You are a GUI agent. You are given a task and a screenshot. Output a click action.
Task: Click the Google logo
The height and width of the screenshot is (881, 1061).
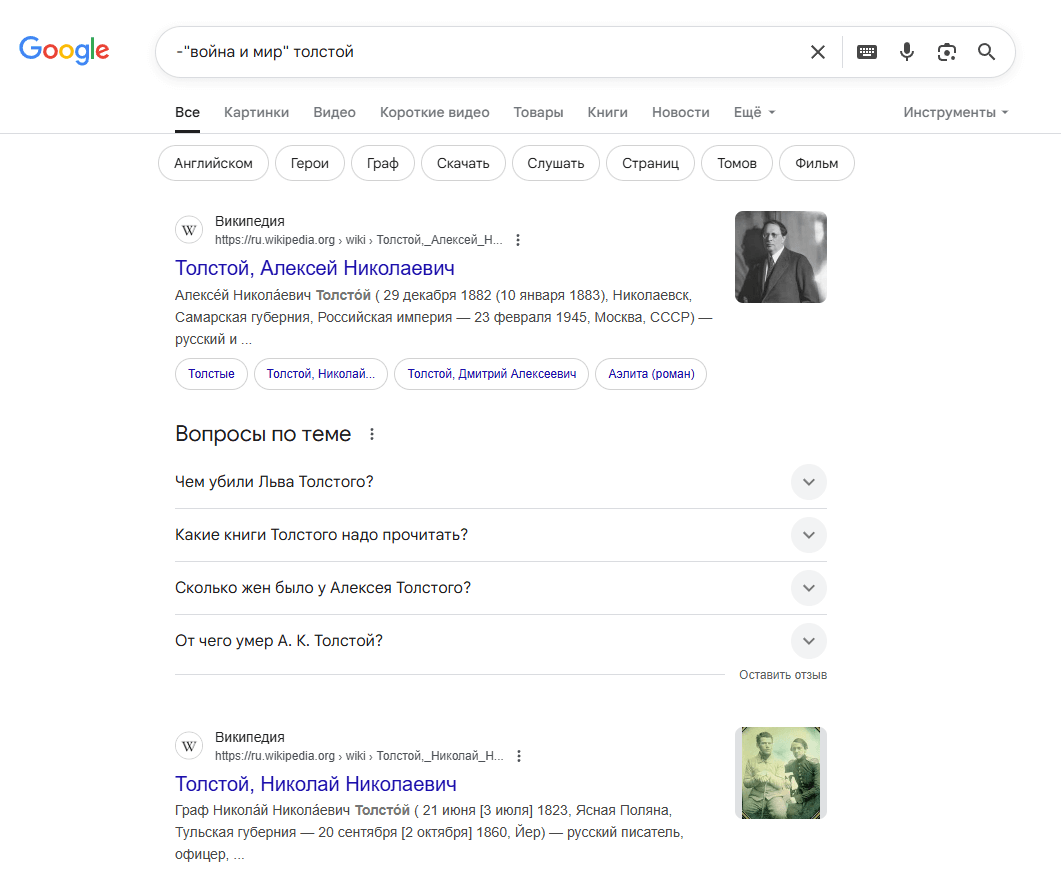click(64, 50)
